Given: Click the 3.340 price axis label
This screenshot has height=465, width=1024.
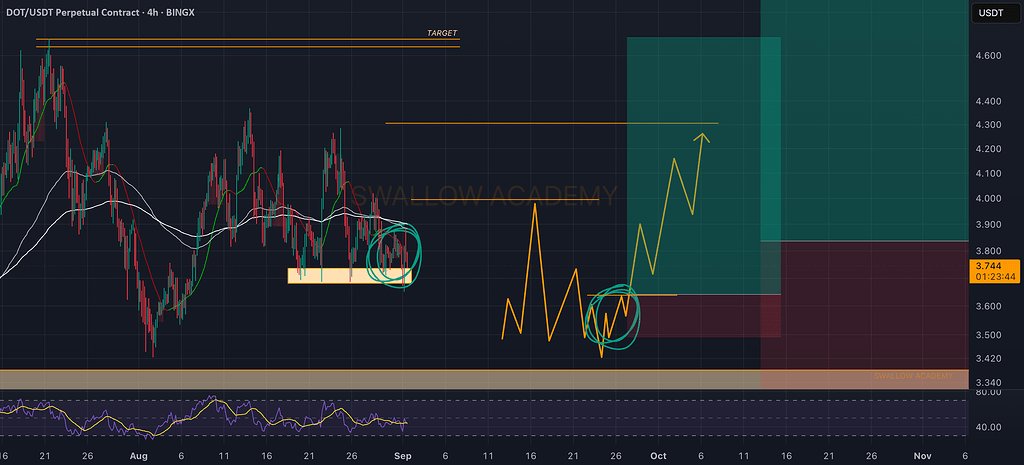Looking at the screenshot, I should tap(989, 383).
